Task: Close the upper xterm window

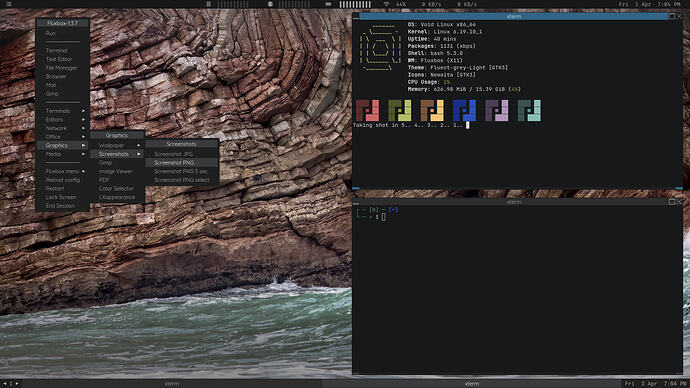Action: [679, 16]
